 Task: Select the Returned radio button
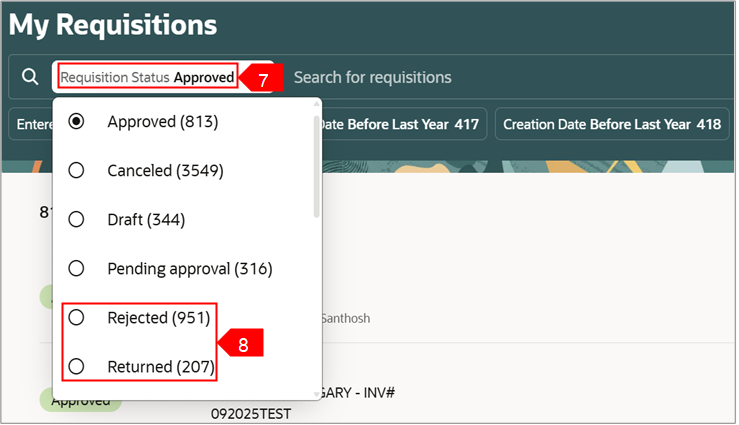[x=76, y=367]
